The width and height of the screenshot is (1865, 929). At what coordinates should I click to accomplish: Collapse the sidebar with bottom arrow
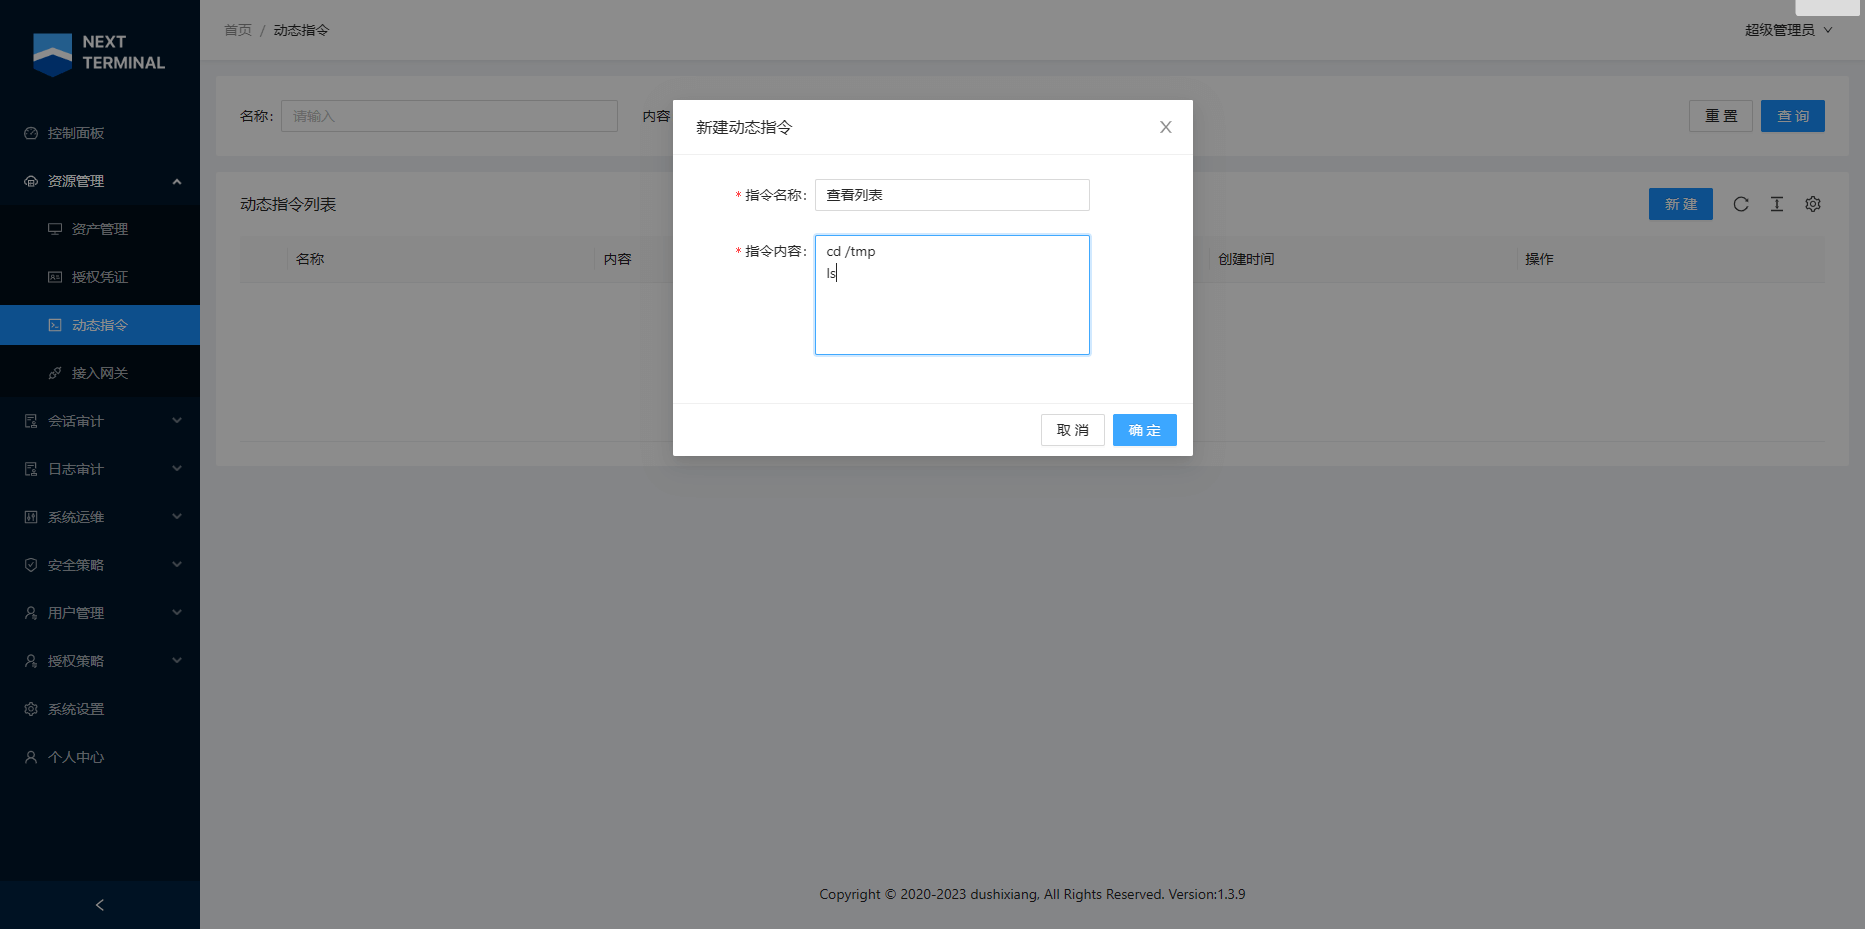click(x=100, y=905)
